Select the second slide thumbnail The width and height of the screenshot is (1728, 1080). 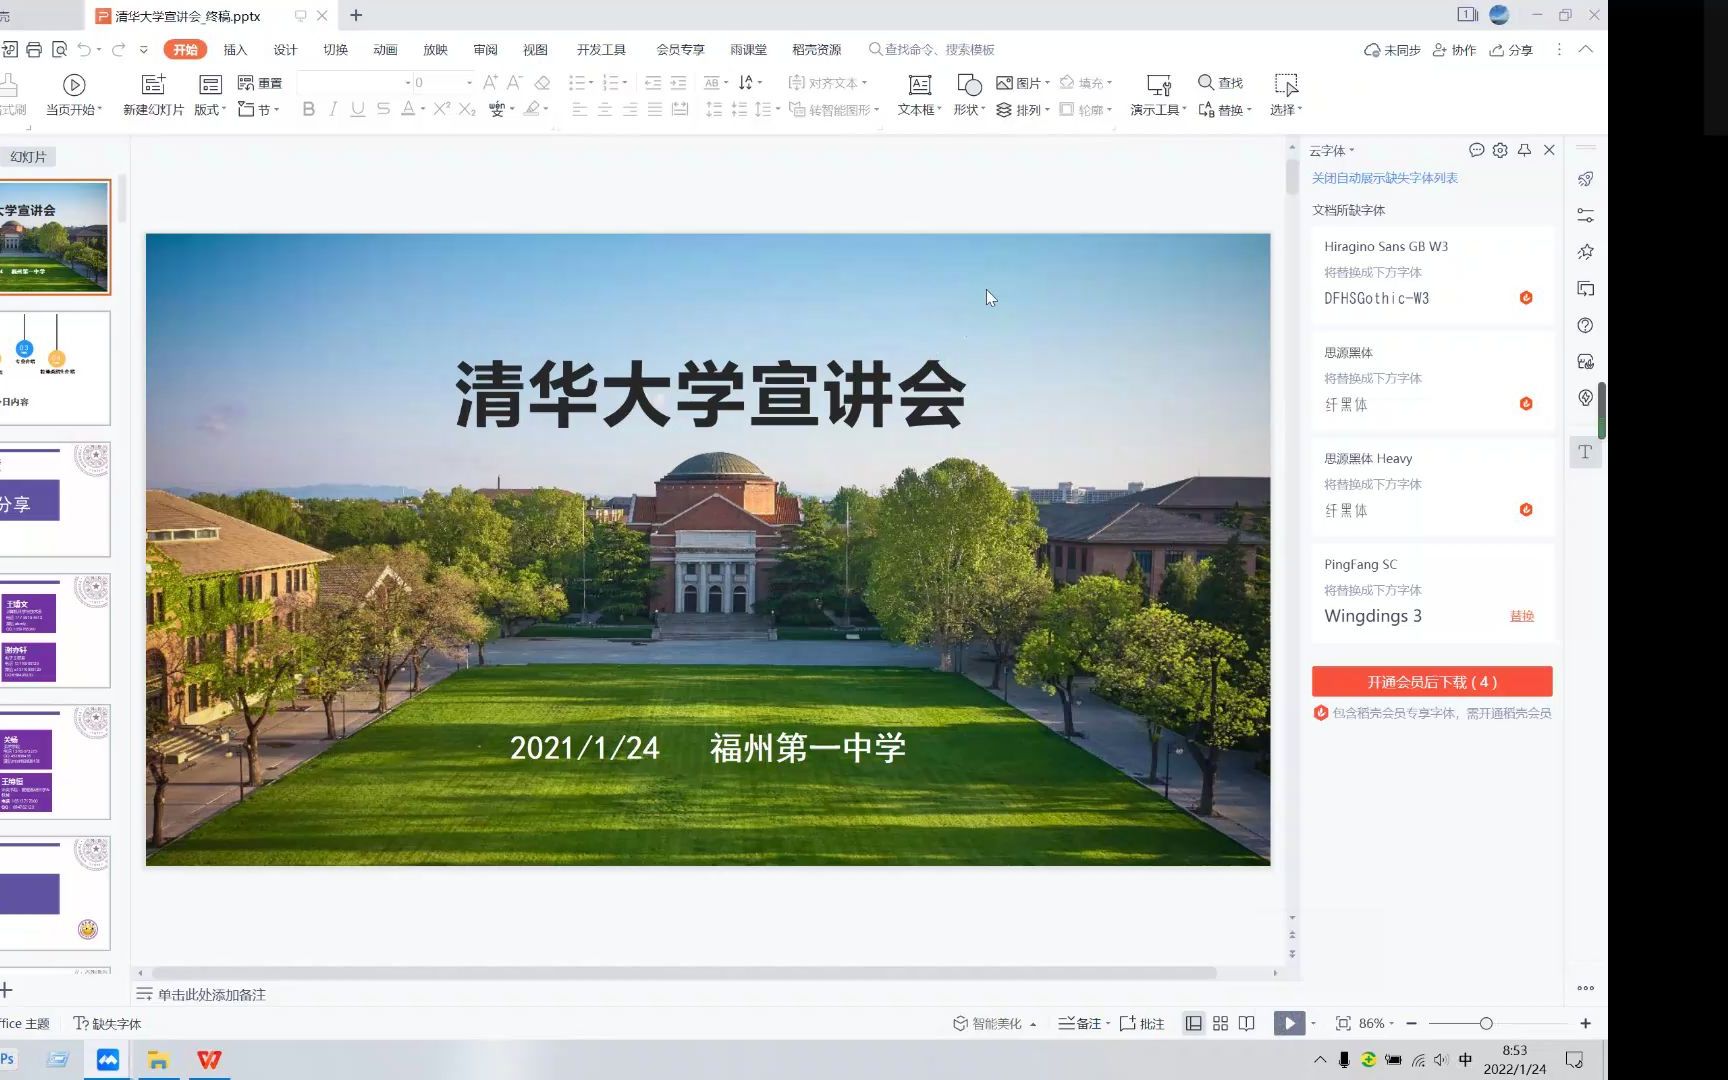pos(55,368)
